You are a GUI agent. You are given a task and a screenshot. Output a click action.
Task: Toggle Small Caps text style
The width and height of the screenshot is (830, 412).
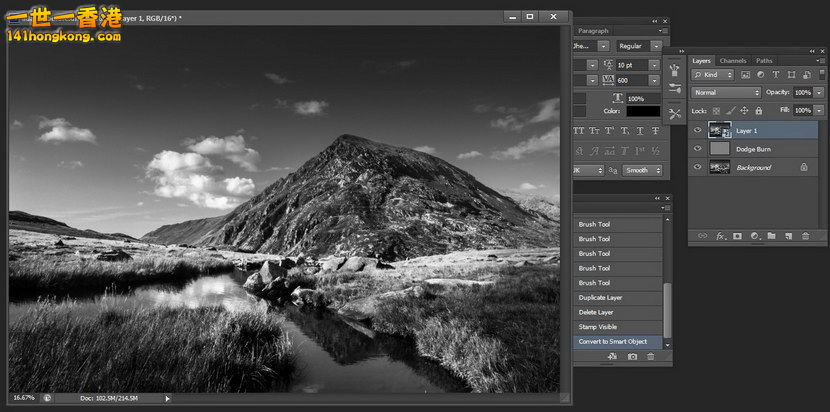click(x=594, y=131)
